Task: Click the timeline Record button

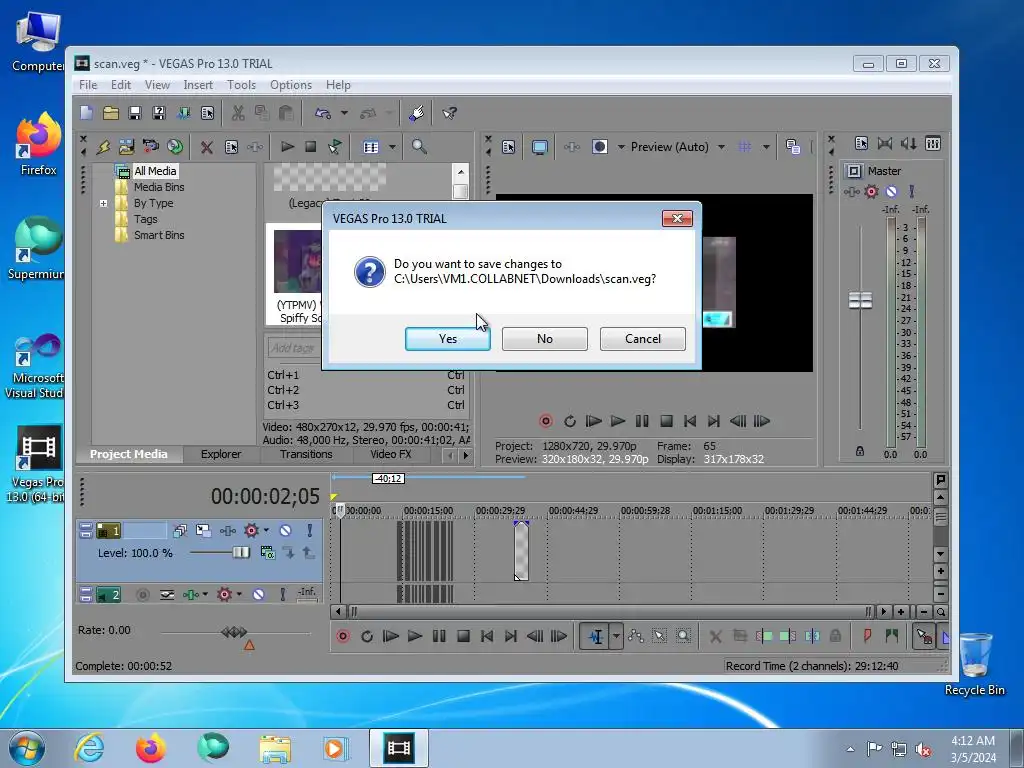Action: [342, 636]
